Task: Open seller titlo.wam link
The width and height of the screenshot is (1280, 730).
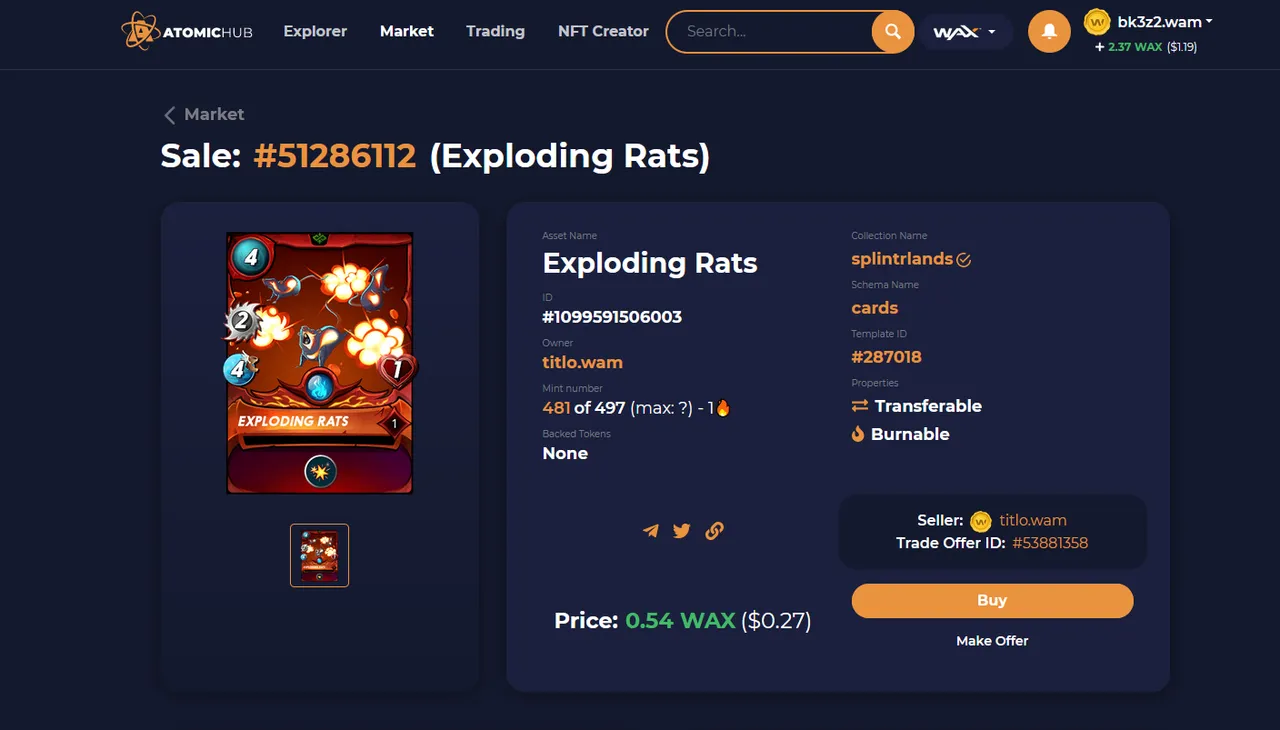Action: pos(1033,521)
